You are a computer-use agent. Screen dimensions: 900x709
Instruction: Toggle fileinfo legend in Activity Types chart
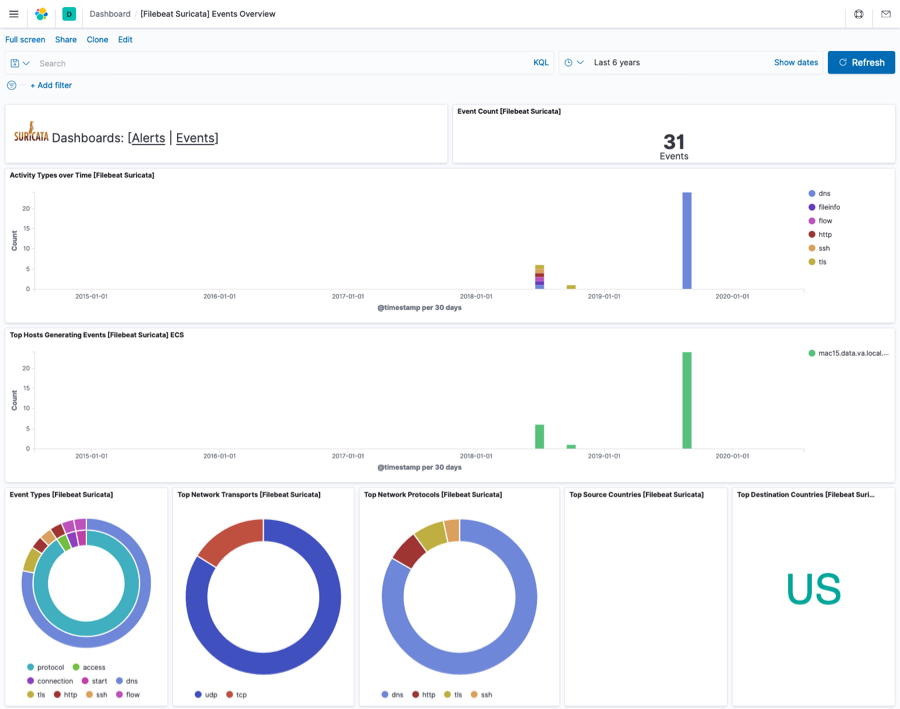point(824,207)
